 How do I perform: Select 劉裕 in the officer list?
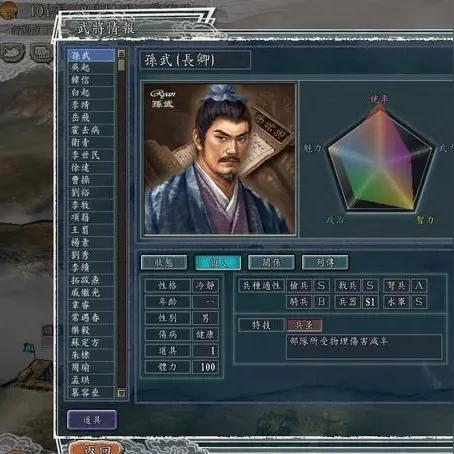pyautogui.click(x=91, y=192)
